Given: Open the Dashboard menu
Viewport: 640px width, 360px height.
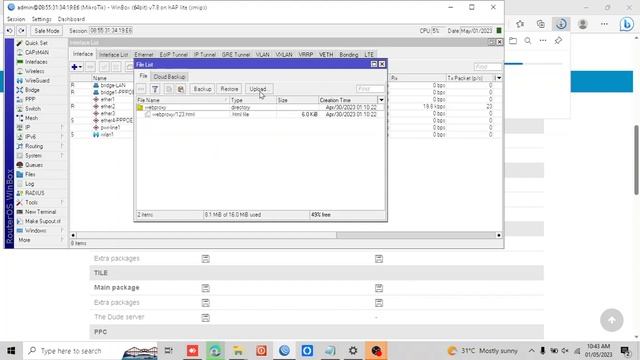Looking at the screenshot, I should click(x=71, y=19).
